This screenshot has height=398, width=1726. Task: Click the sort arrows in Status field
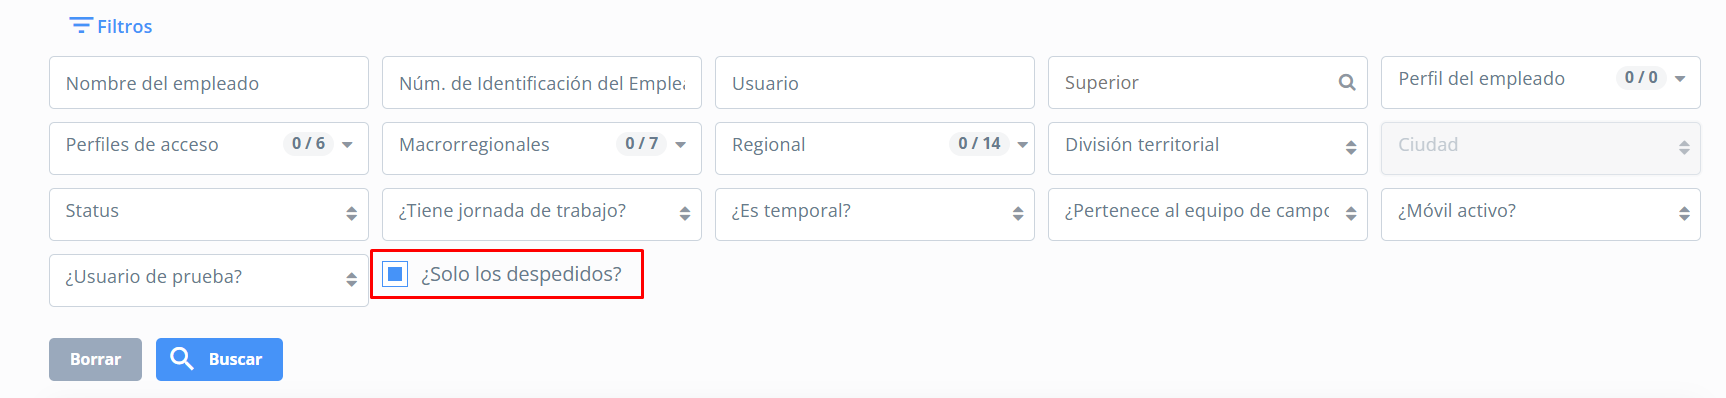pos(351,213)
